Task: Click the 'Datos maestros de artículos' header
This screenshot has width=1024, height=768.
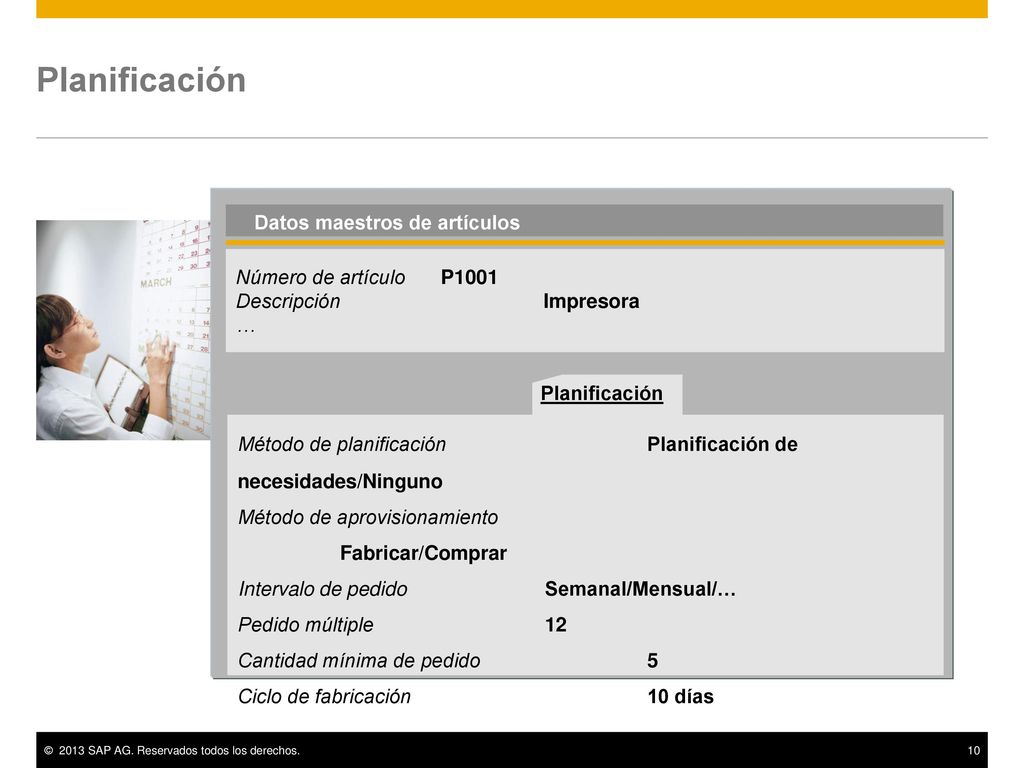Action: coord(387,223)
